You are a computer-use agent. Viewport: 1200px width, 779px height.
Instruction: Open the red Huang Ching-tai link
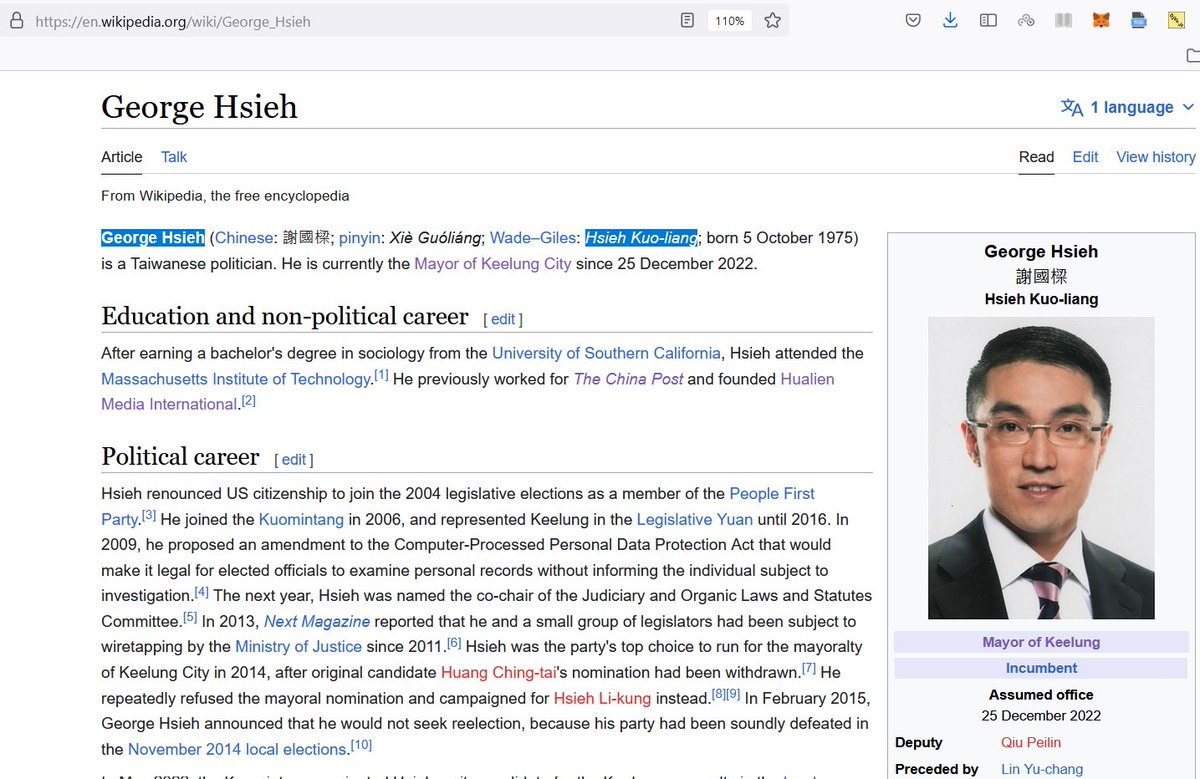click(x=497, y=672)
